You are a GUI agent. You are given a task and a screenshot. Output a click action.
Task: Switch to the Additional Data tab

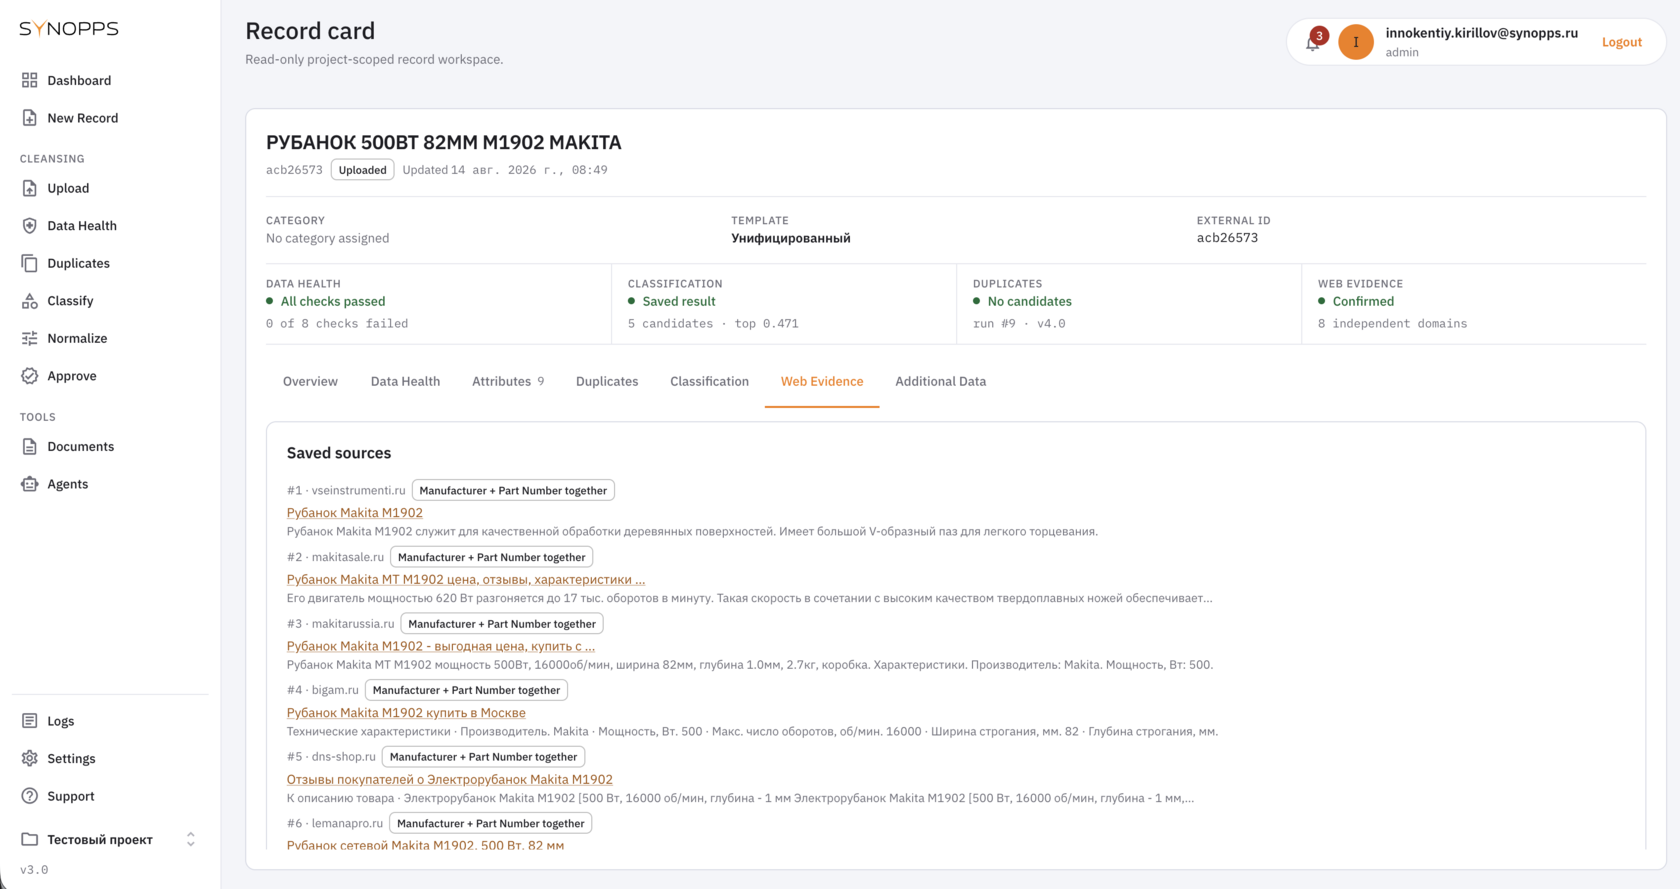click(940, 381)
